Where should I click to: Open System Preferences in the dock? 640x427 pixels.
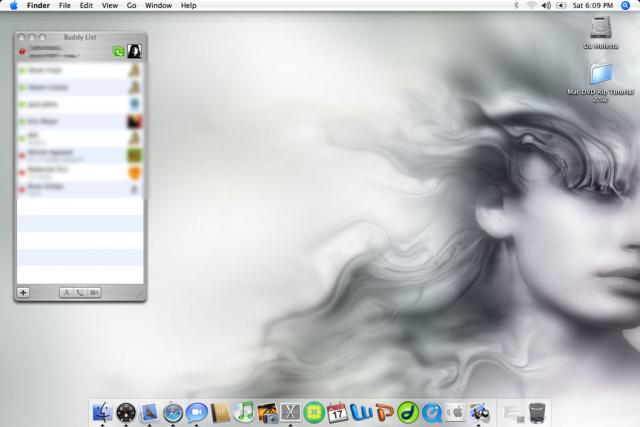coord(455,412)
